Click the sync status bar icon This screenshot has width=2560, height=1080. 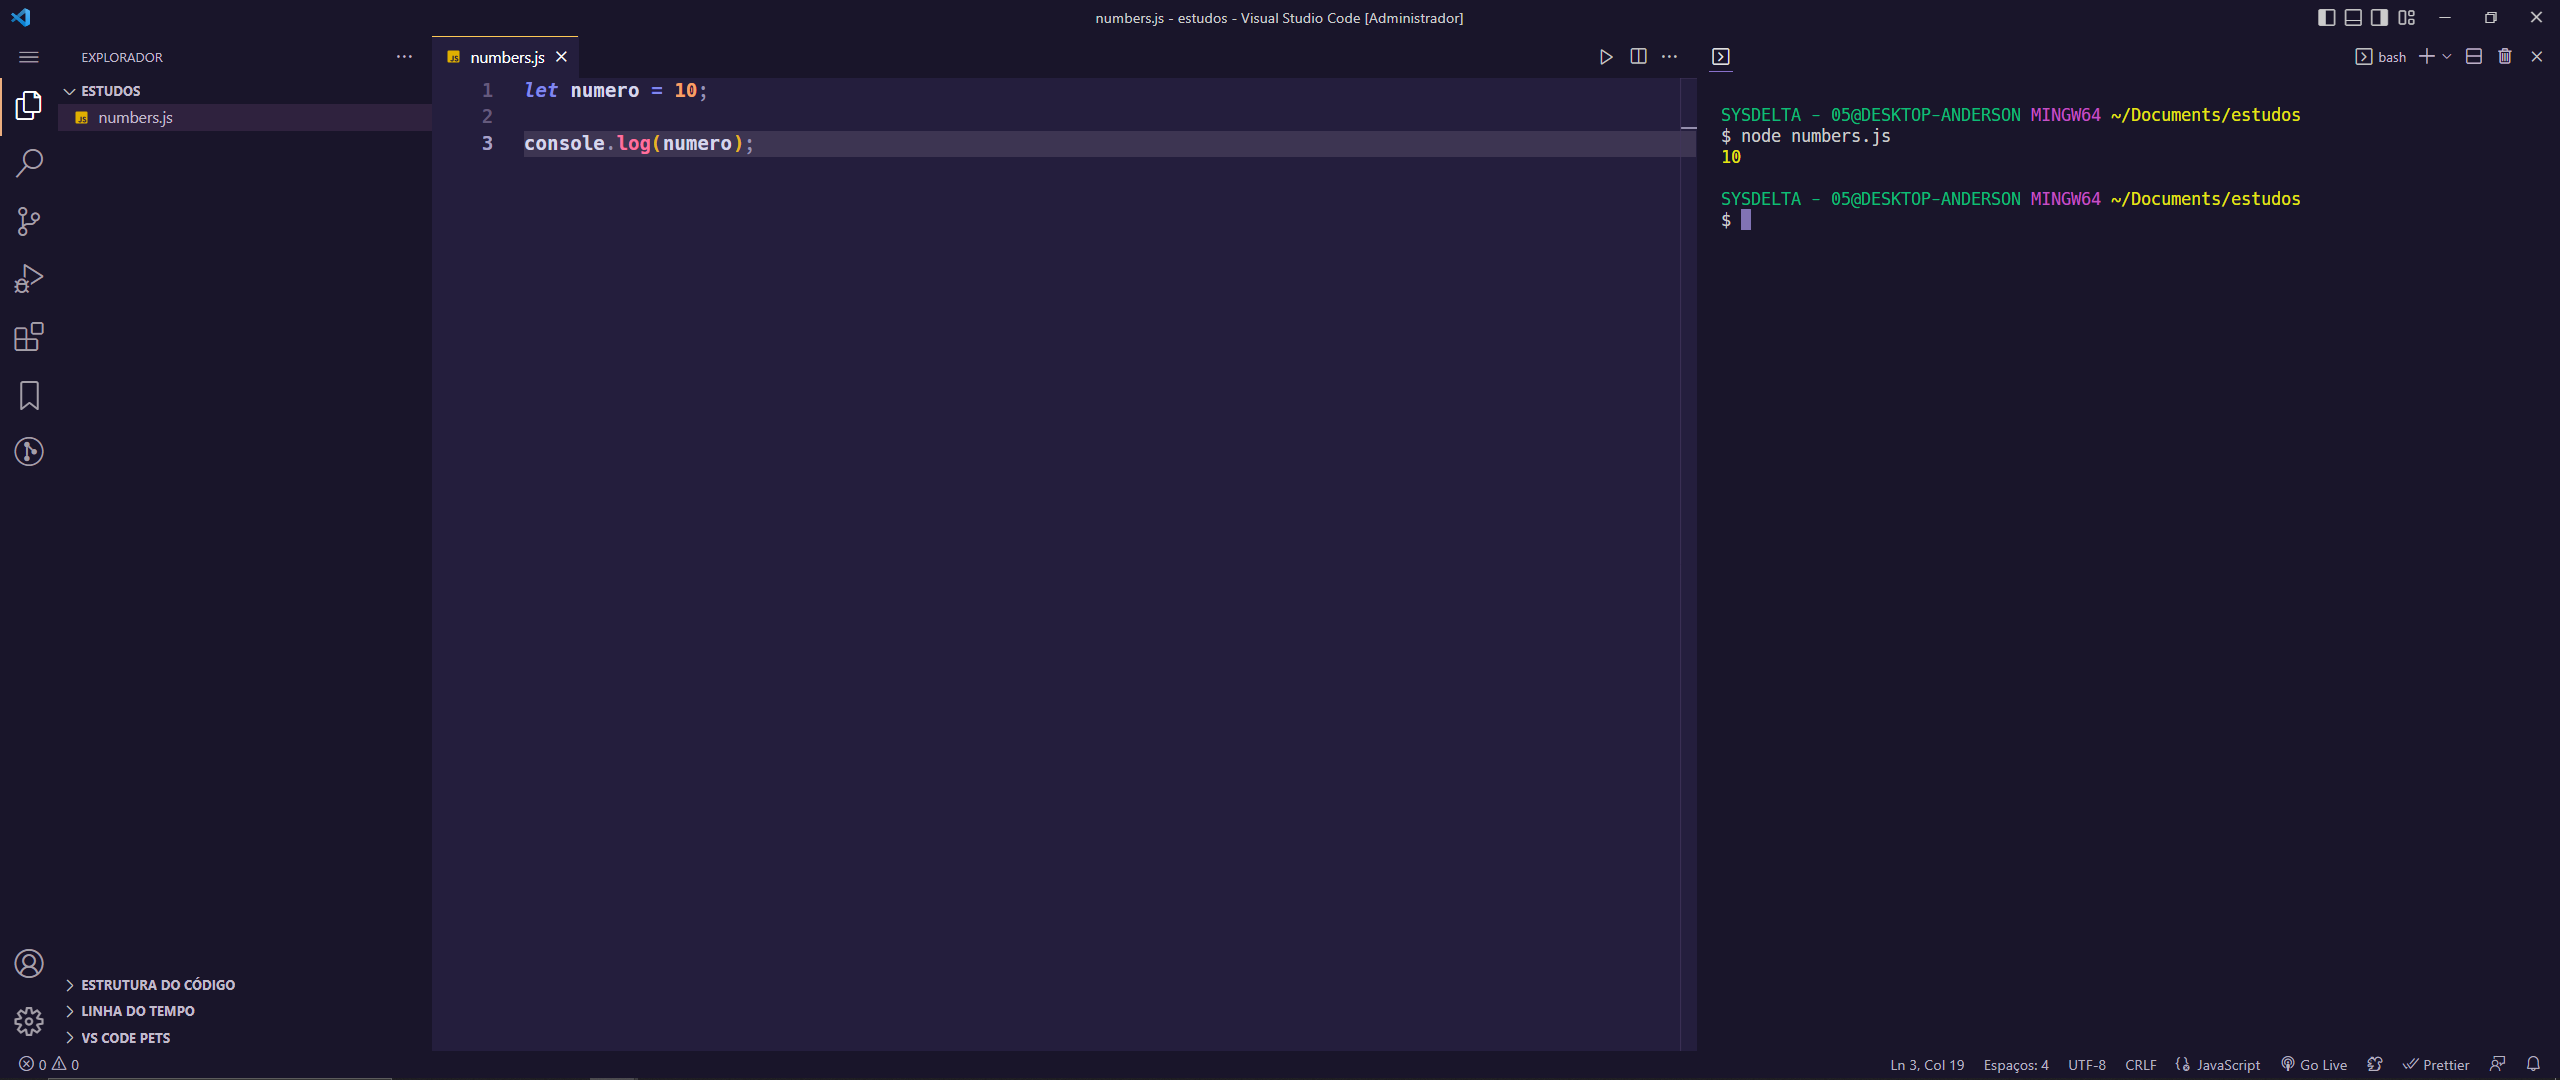pyautogui.click(x=2375, y=1065)
